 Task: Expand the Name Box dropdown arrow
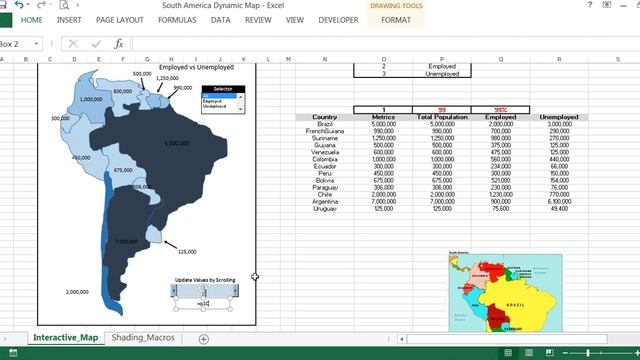(36, 44)
